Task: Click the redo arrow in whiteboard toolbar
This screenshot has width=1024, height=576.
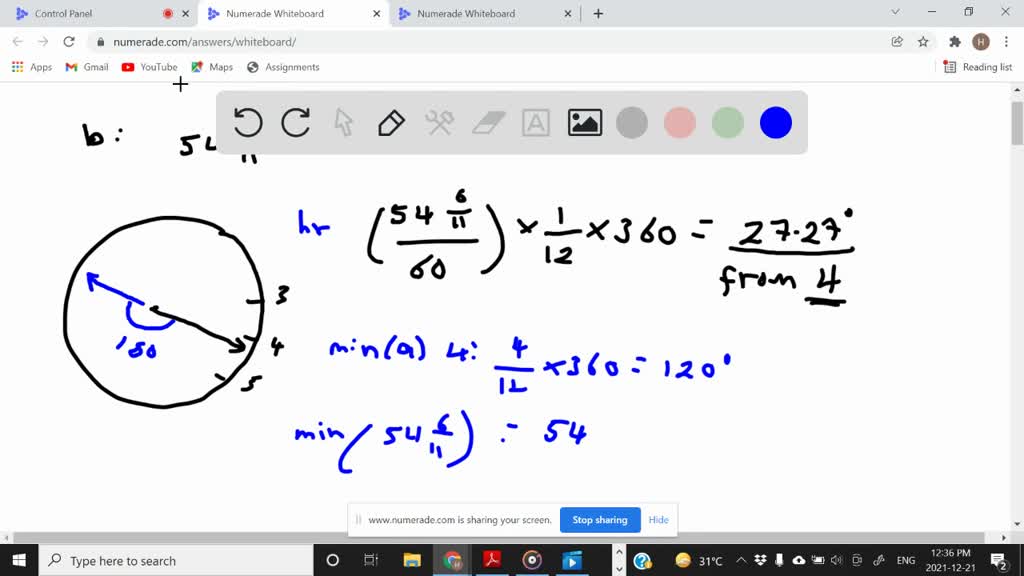Action: pyautogui.click(x=296, y=123)
